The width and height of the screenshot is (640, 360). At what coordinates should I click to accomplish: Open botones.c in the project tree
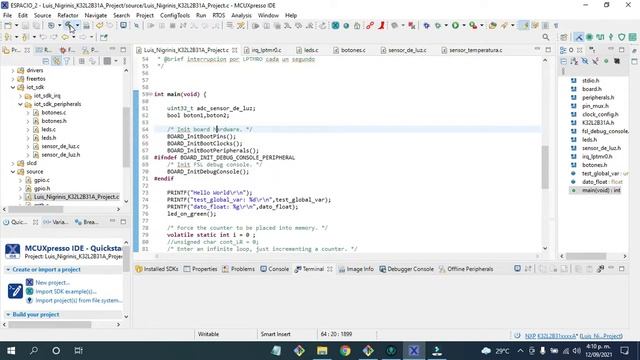[x=53, y=112]
